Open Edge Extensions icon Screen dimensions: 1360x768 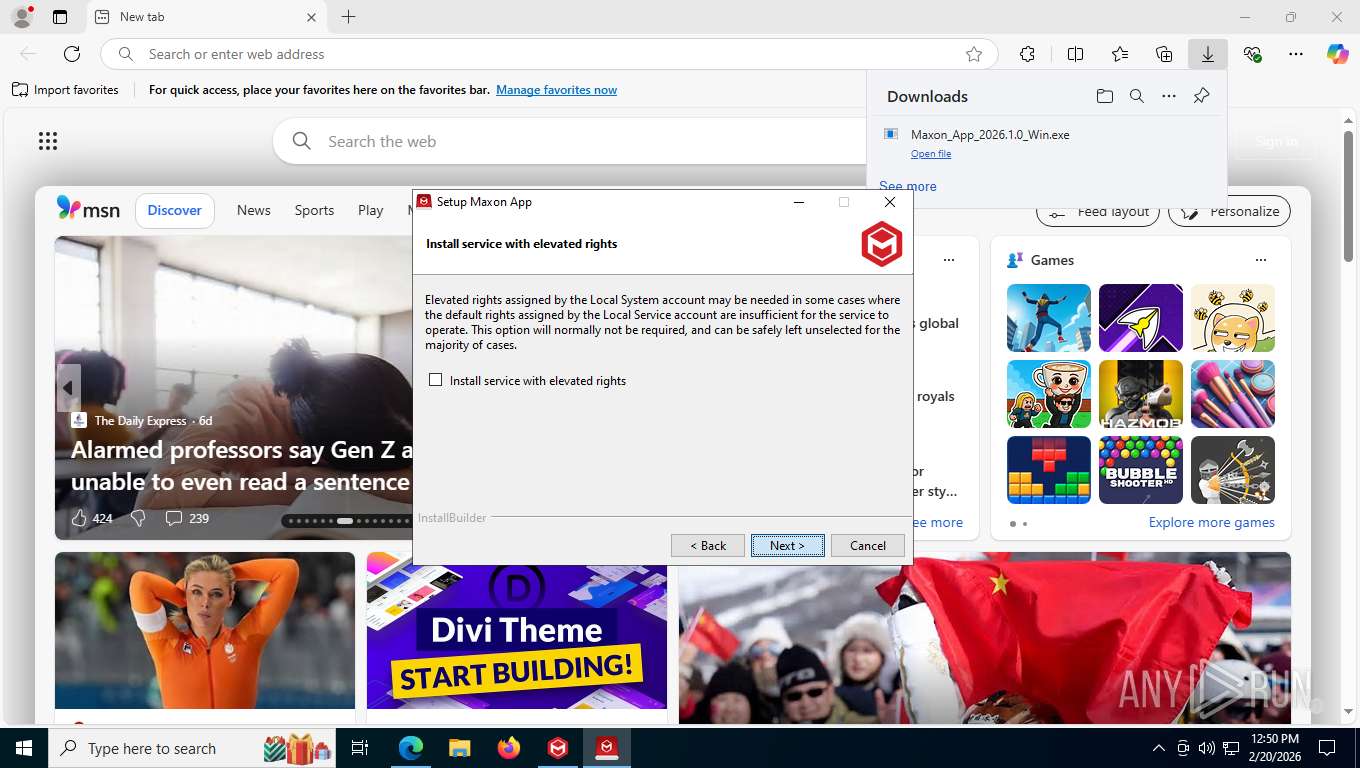(1027, 54)
